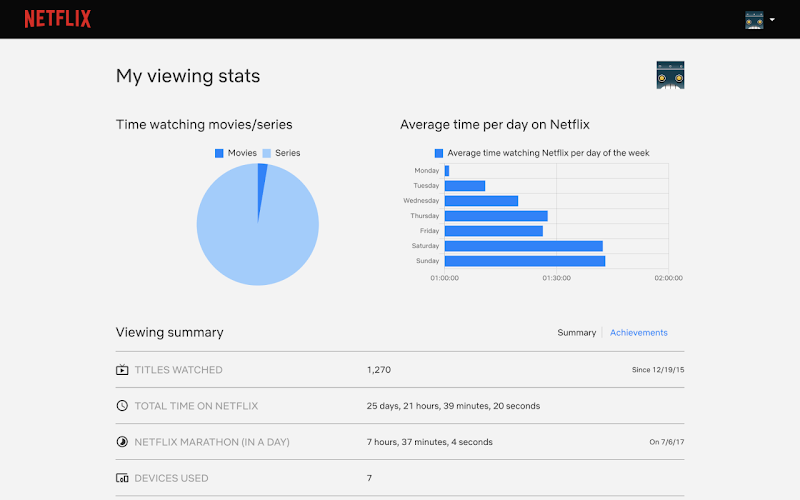800x500 pixels.
Task: Switch to the Summary tab
Action: [x=577, y=333]
